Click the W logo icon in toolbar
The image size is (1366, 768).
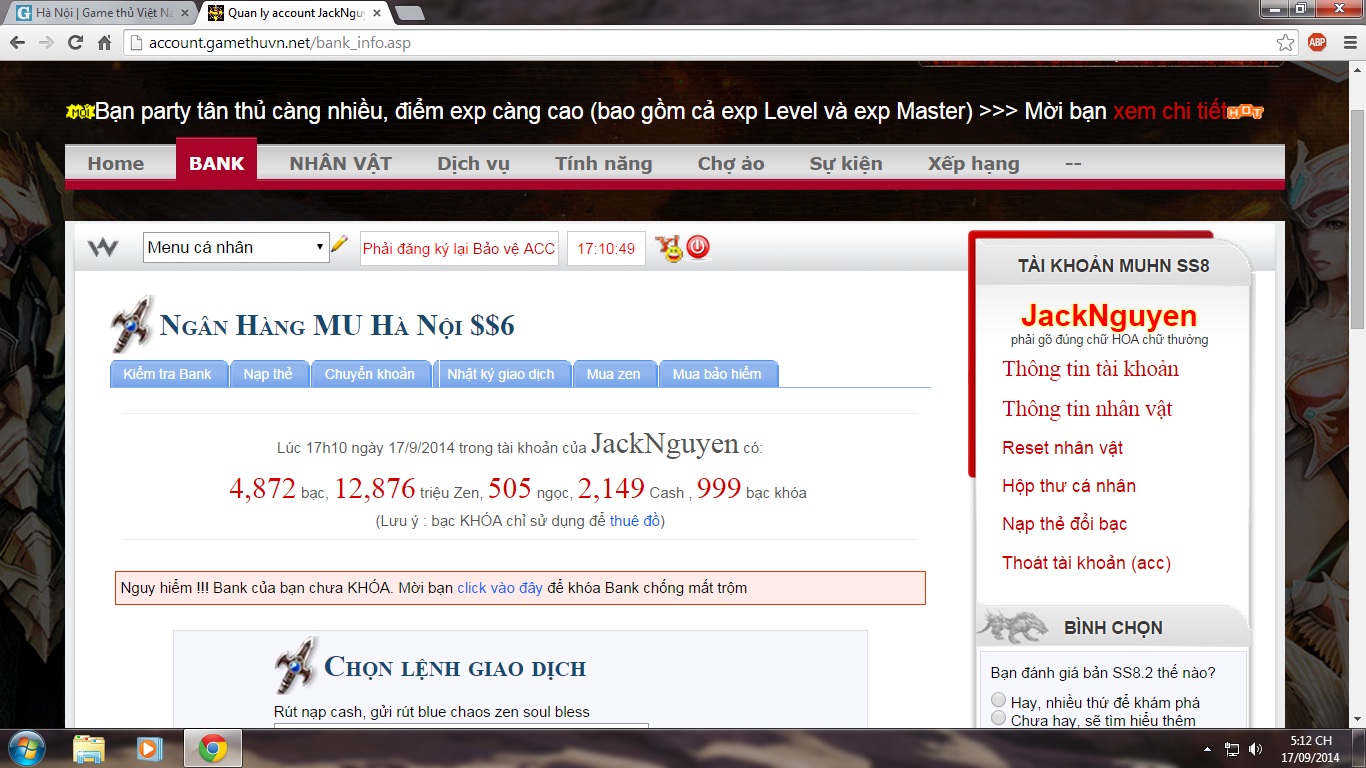point(103,248)
